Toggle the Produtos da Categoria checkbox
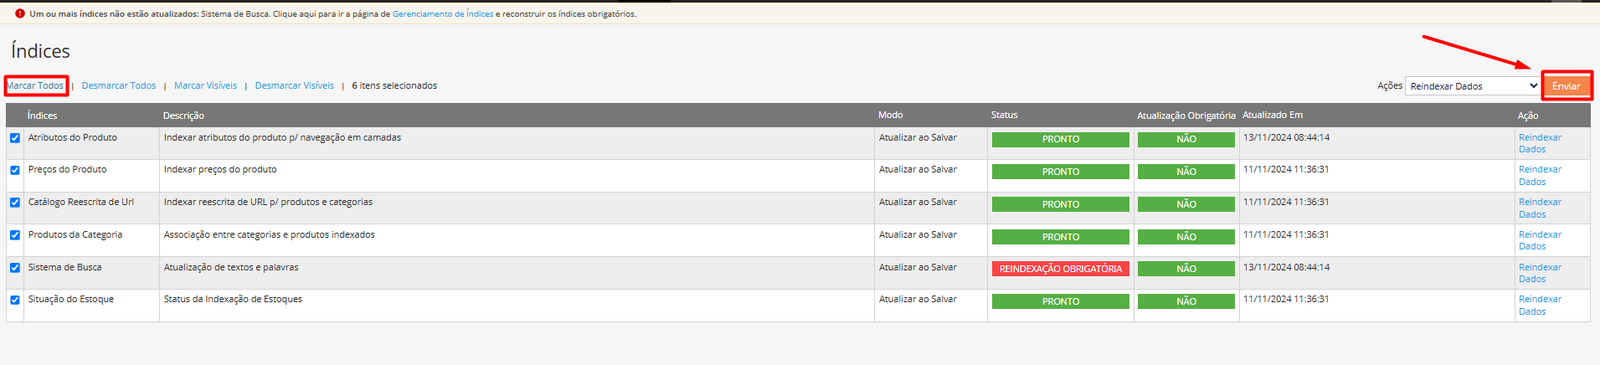Image resolution: width=1600 pixels, height=365 pixels. coord(15,236)
